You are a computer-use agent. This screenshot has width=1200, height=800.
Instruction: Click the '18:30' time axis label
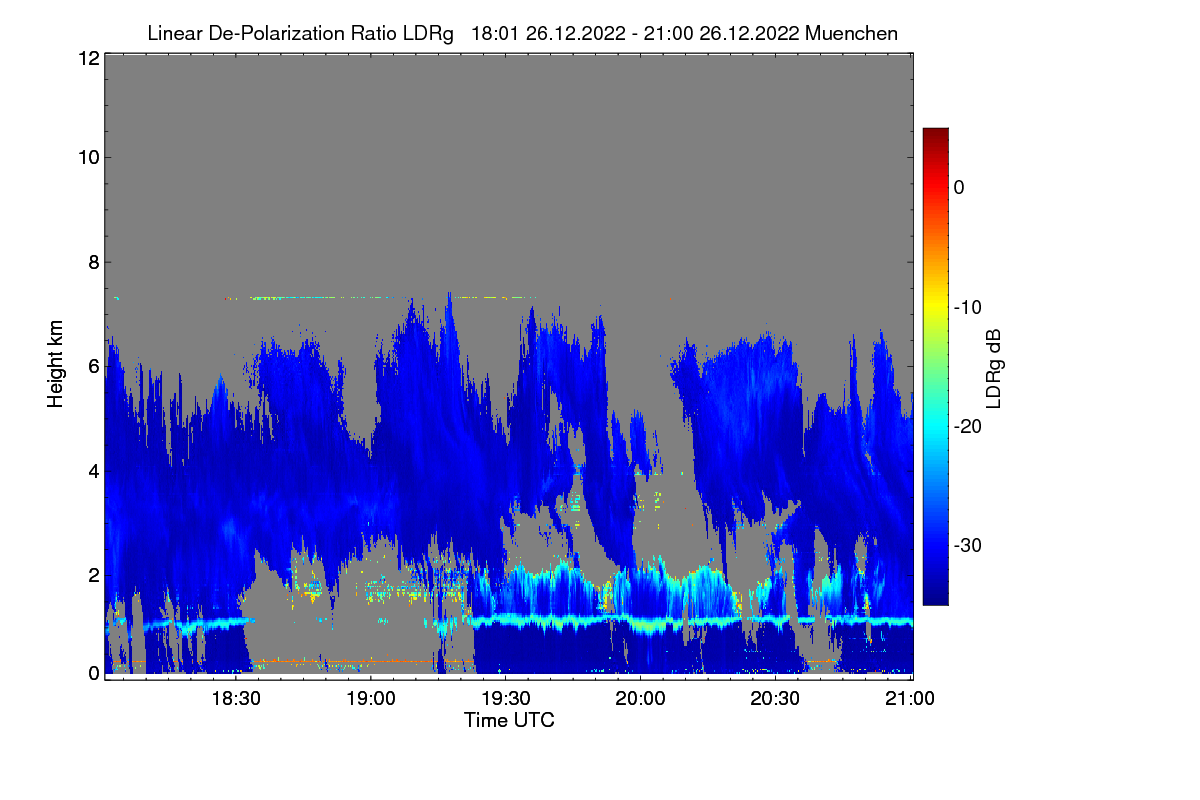click(236, 699)
